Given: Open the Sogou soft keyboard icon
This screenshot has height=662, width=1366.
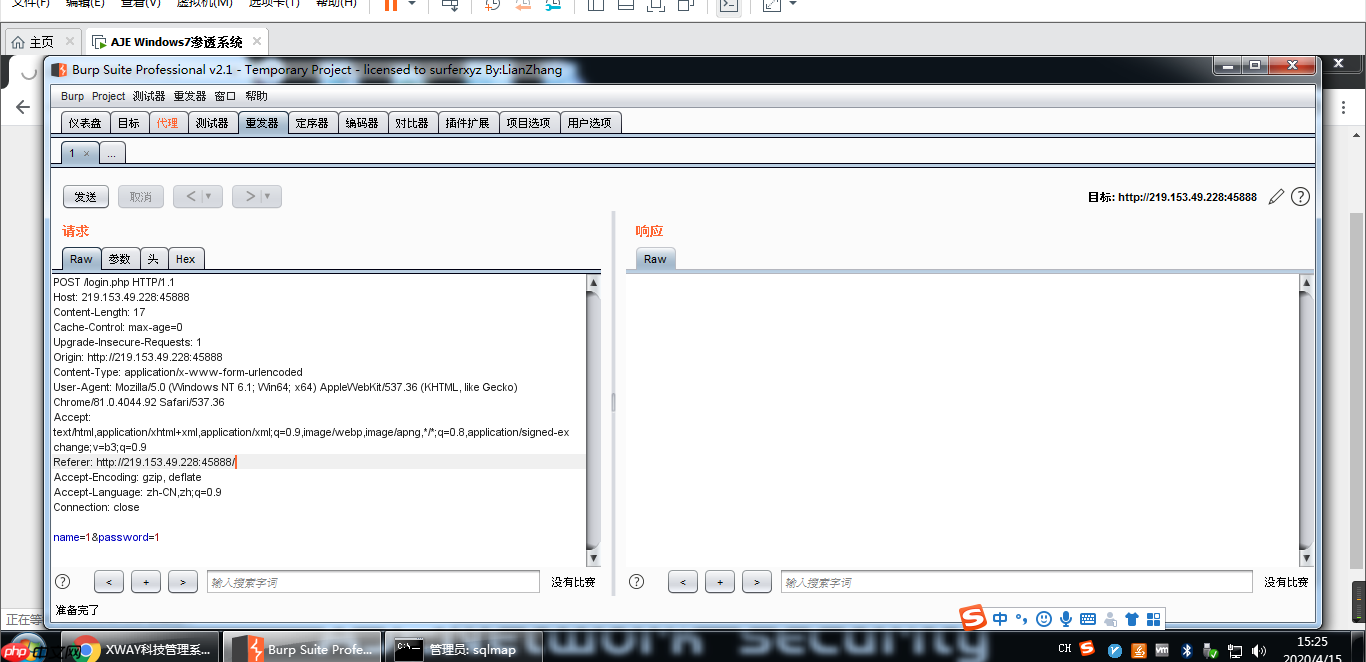Looking at the screenshot, I should point(1088,619).
